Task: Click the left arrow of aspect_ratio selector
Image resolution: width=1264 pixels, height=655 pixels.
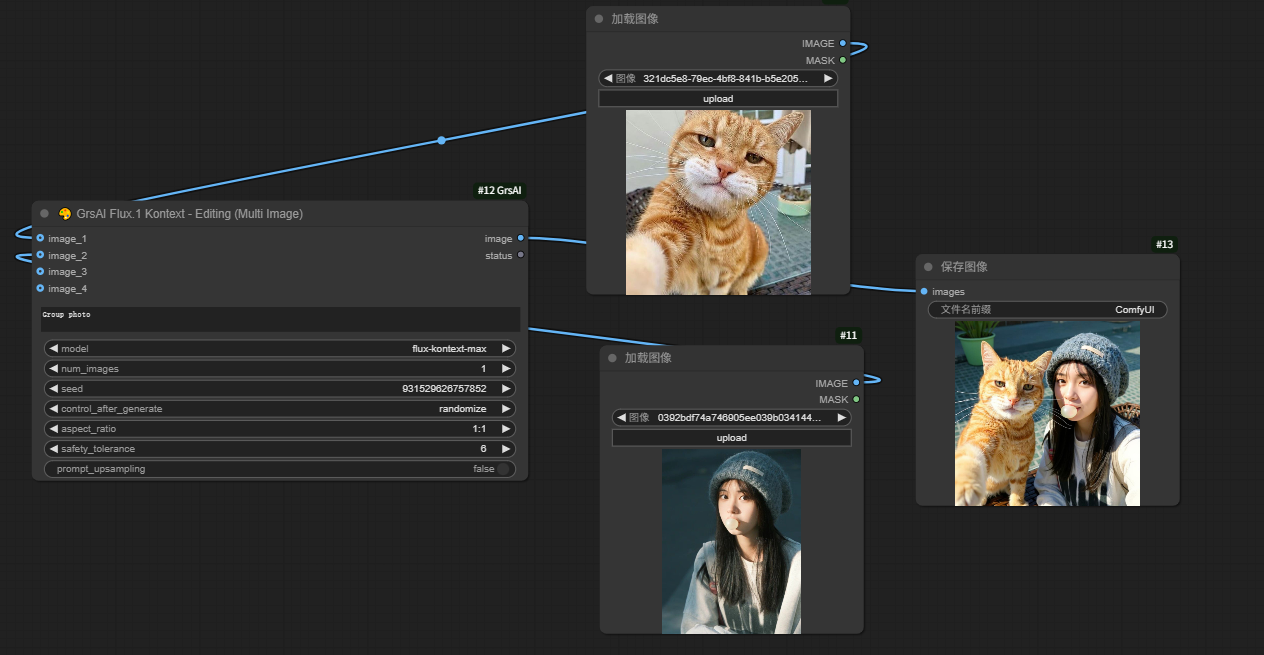Action: [54, 429]
